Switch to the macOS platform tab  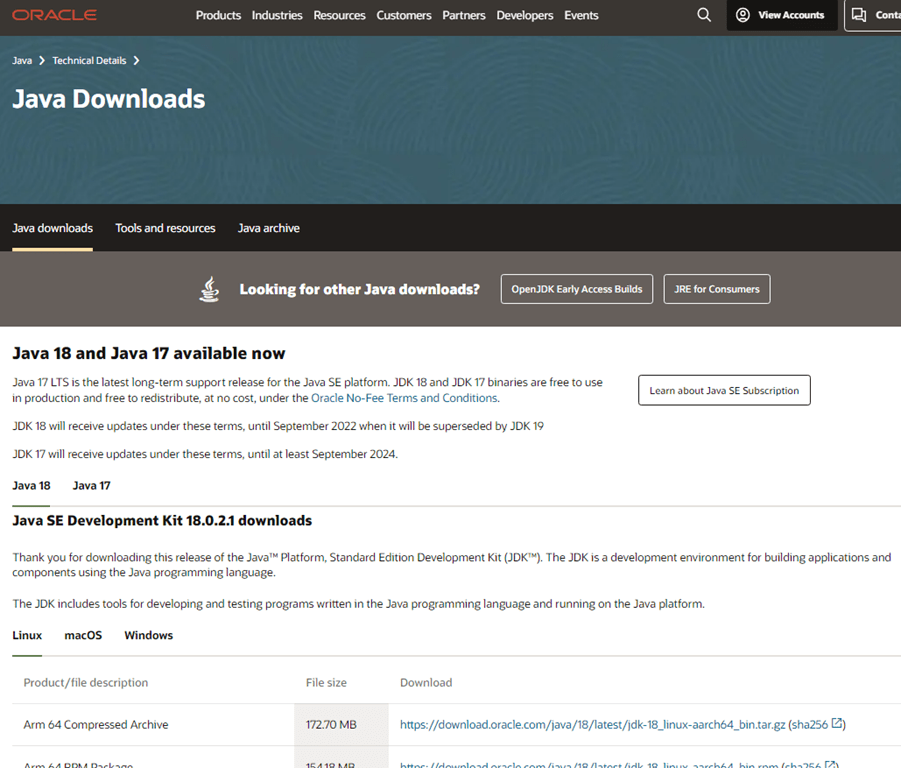(83, 635)
